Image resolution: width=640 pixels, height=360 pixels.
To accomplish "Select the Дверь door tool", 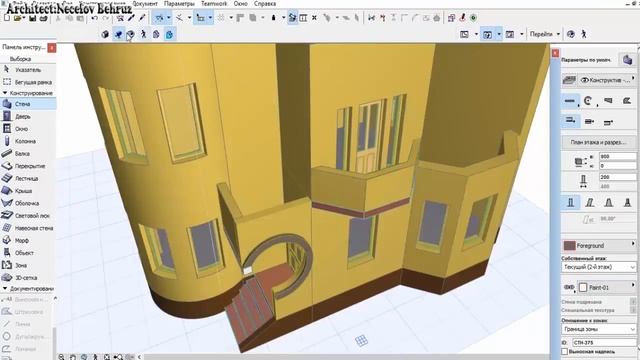I will pyautogui.click(x=28, y=116).
